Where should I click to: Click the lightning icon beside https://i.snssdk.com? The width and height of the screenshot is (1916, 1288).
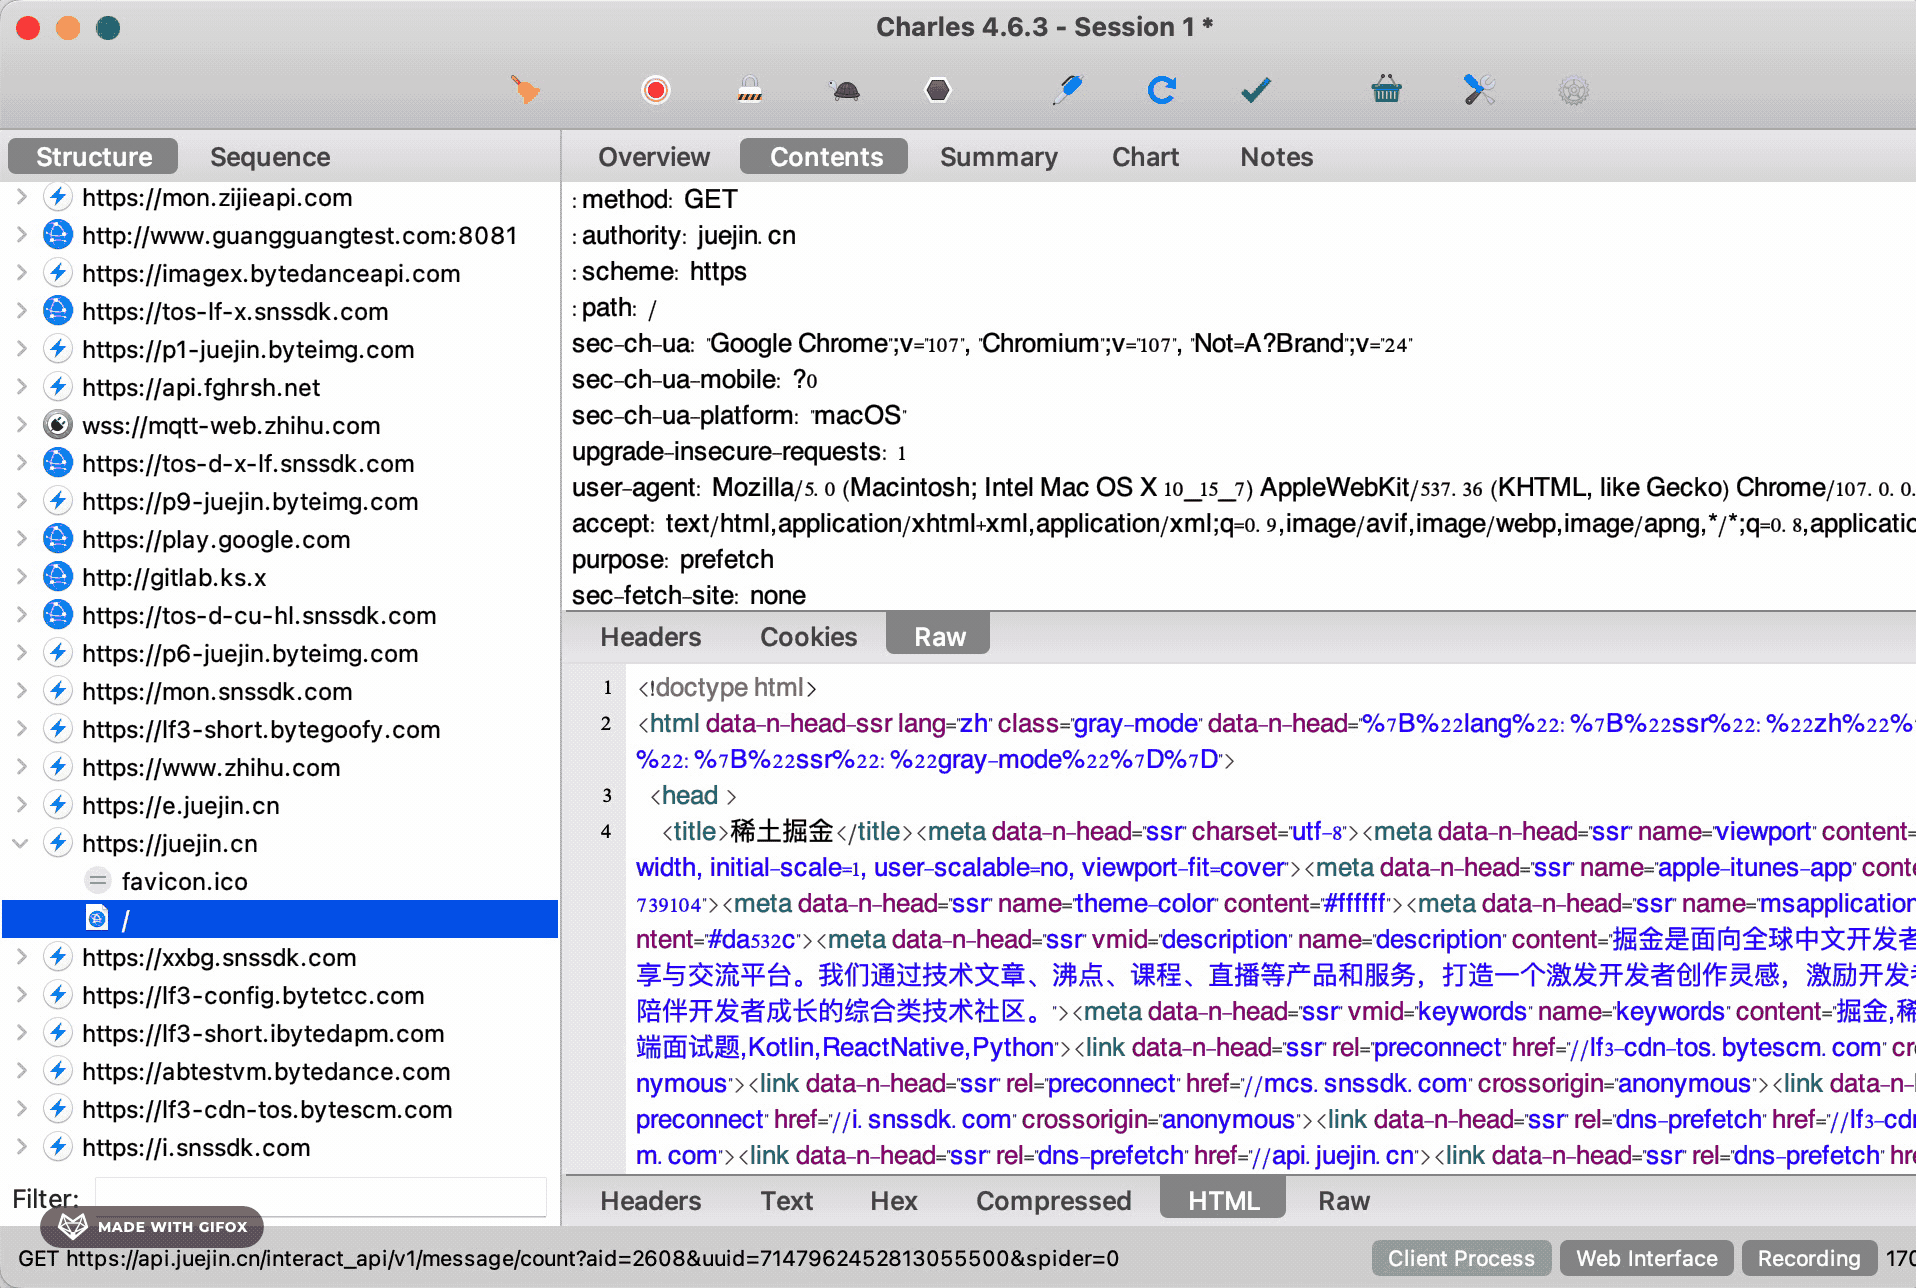coord(58,1147)
